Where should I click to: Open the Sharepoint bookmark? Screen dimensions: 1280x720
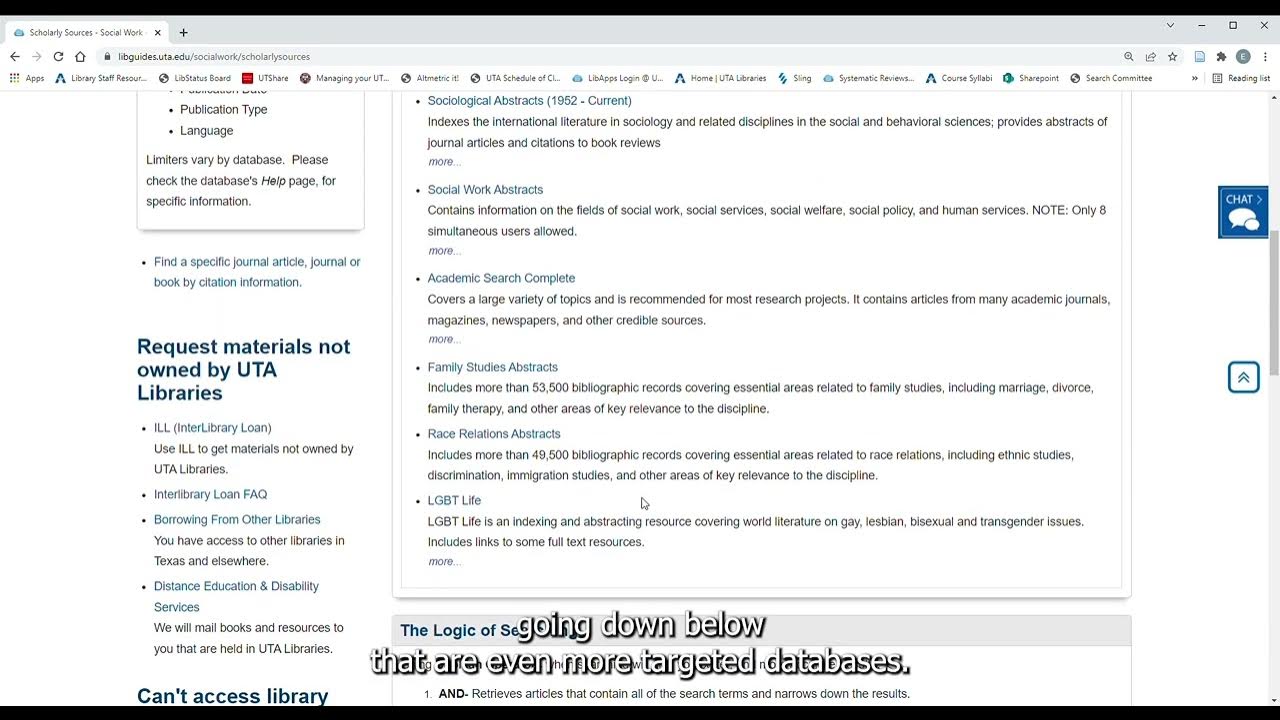tap(1031, 78)
